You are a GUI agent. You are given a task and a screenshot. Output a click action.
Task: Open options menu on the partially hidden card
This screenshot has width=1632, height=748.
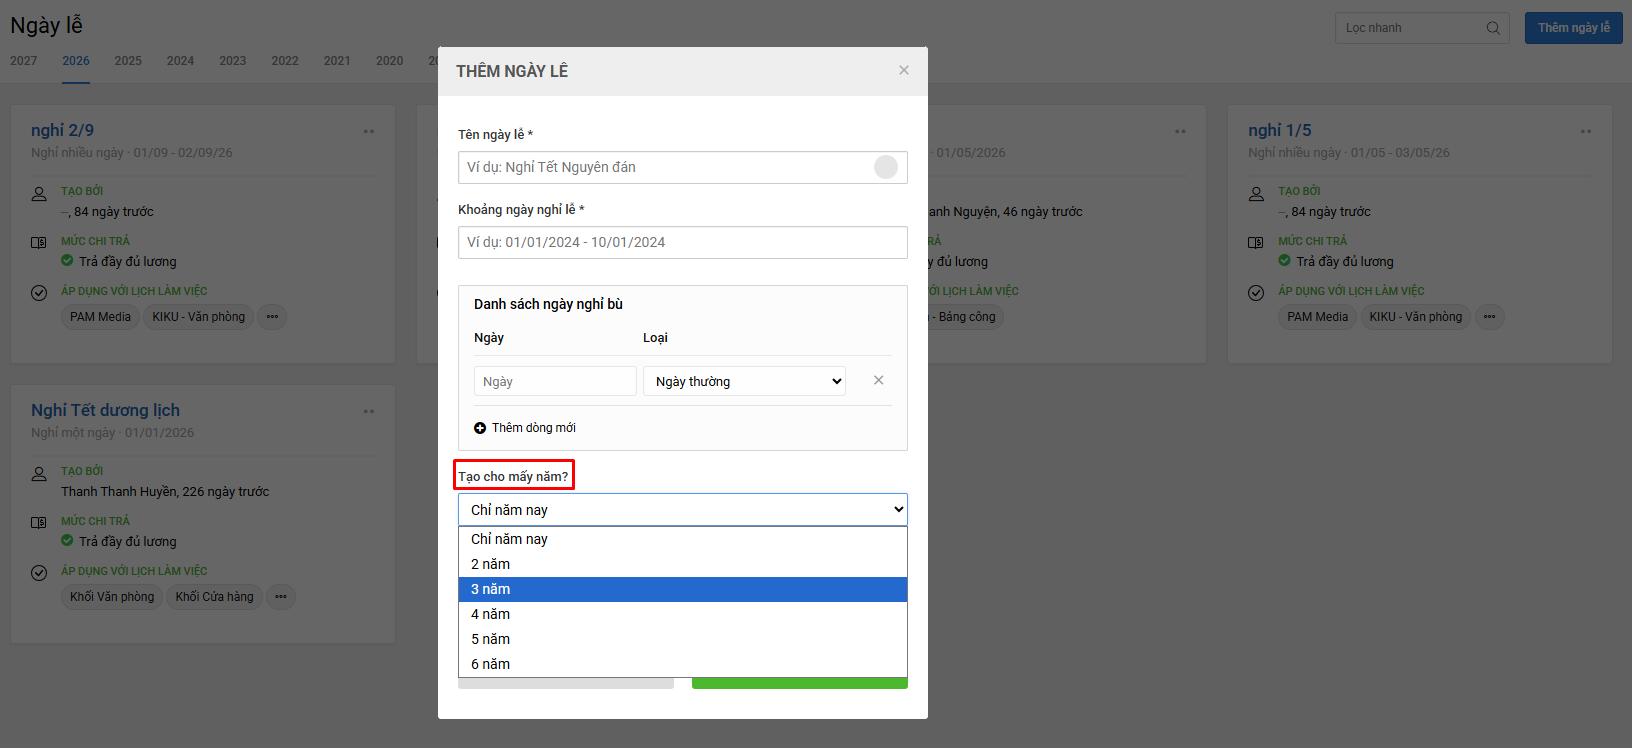(x=1180, y=131)
